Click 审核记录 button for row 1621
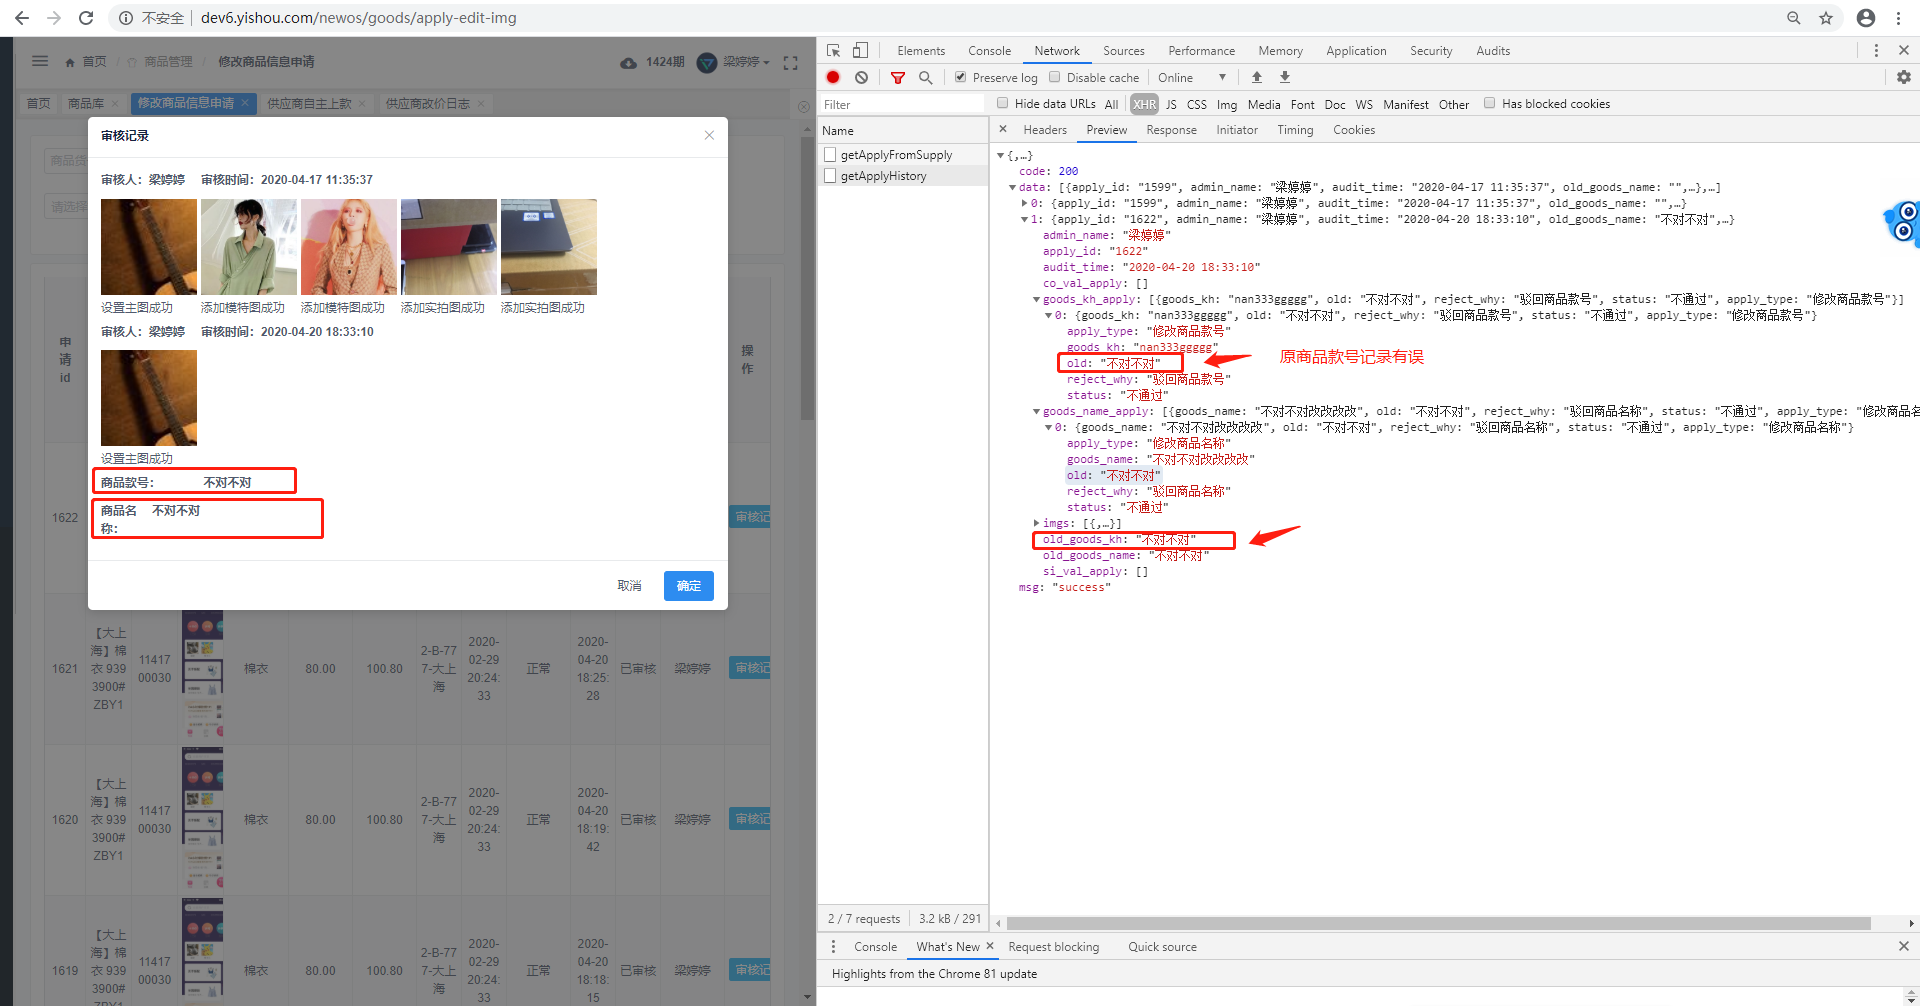The height and width of the screenshot is (1006, 1920). pyautogui.click(x=750, y=668)
